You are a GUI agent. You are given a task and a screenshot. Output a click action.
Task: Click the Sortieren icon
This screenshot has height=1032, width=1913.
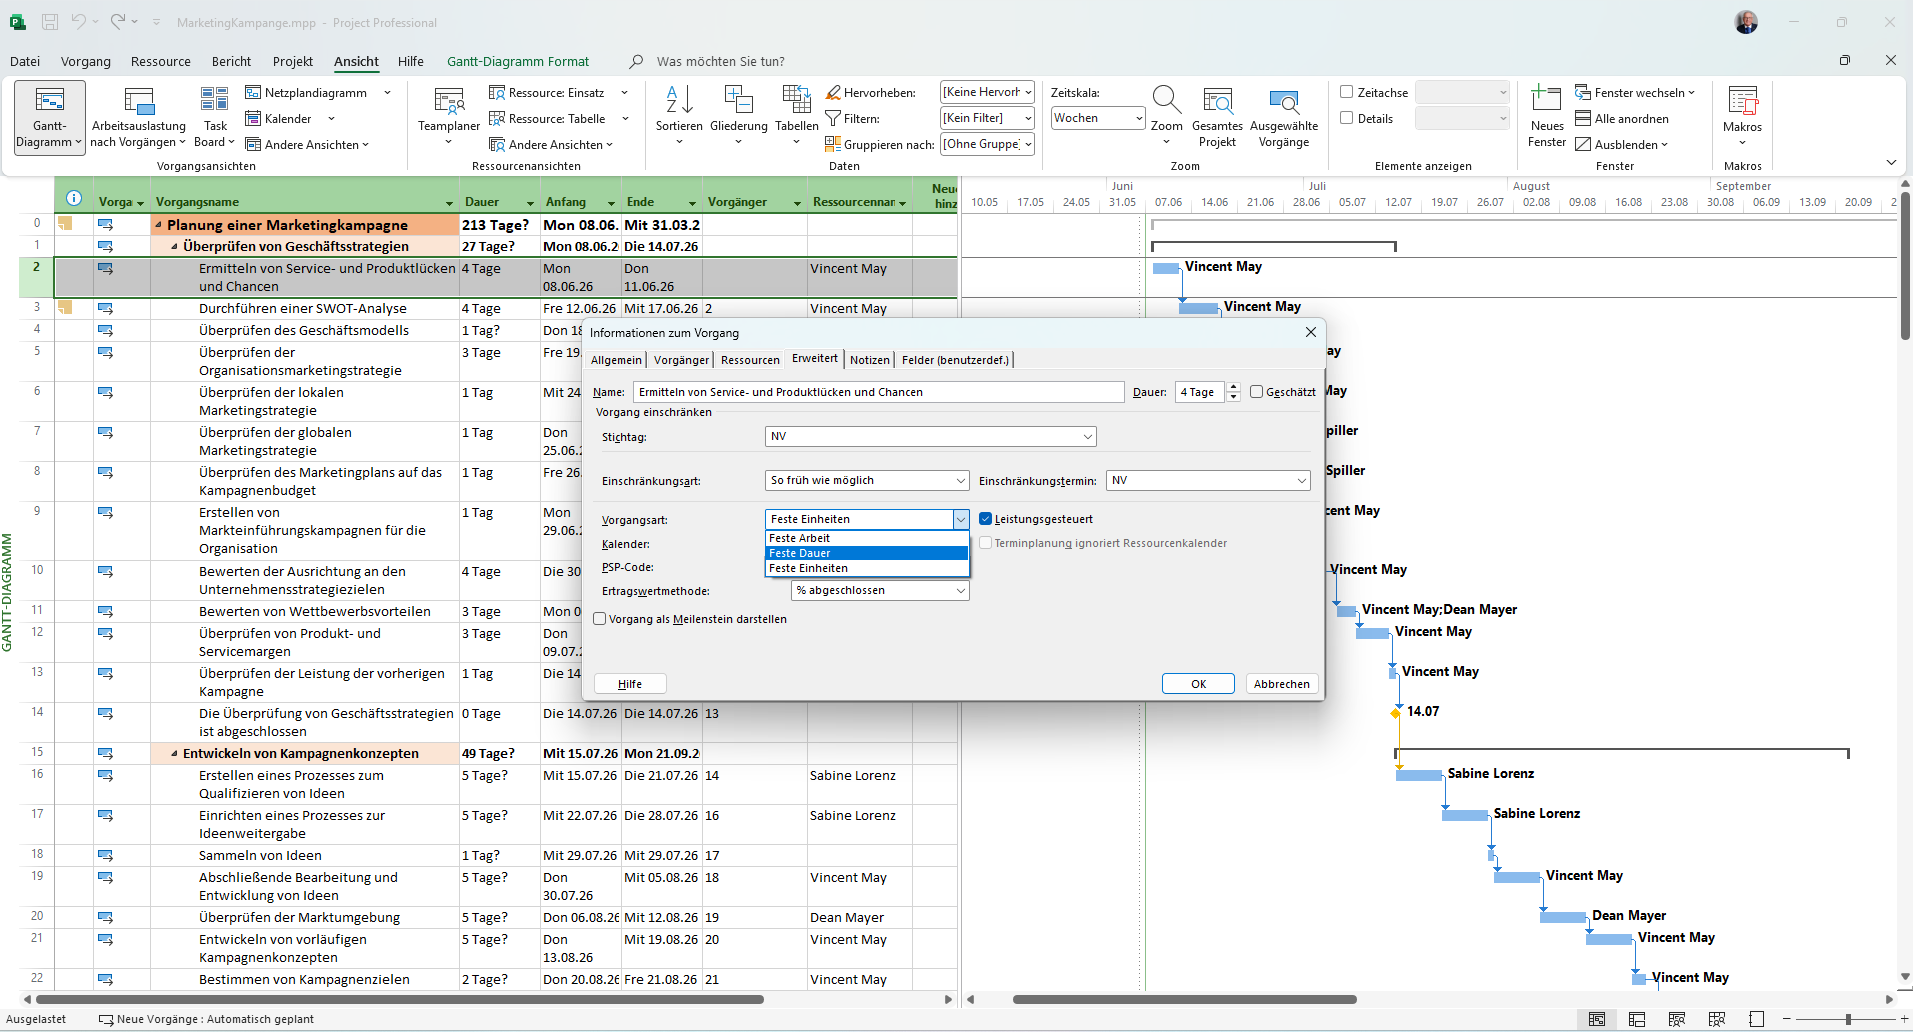[x=679, y=99]
